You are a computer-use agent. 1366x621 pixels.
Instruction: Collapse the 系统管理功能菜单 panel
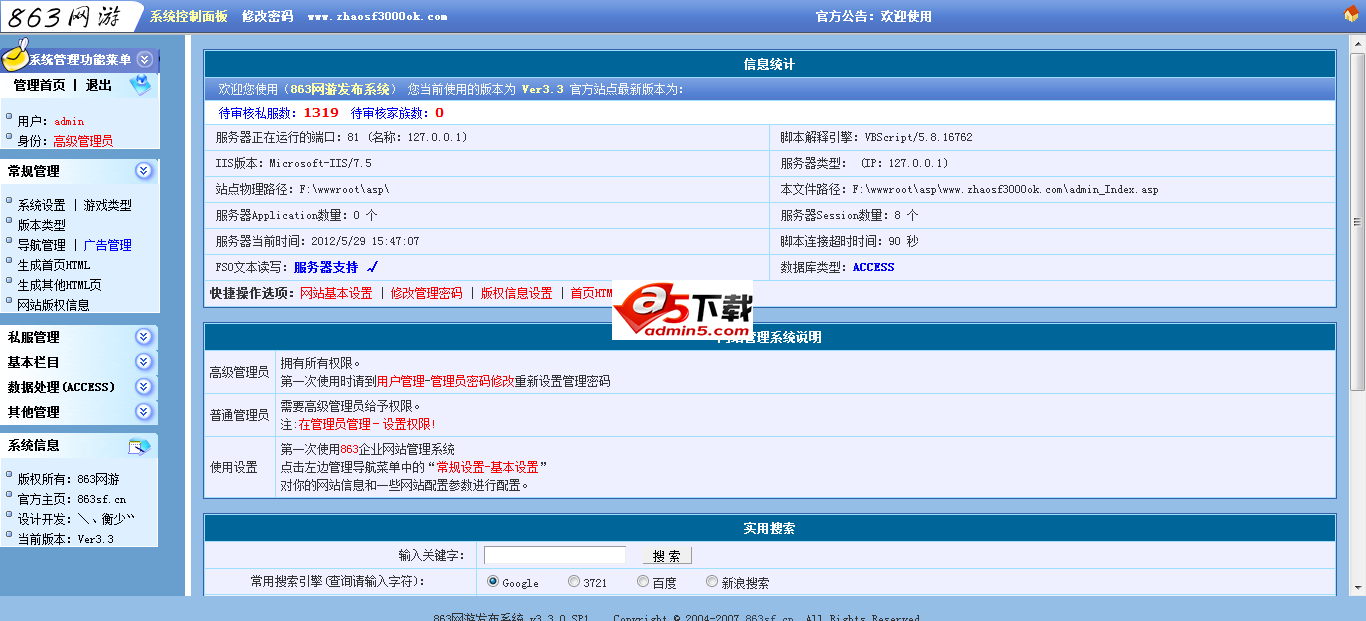145,60
